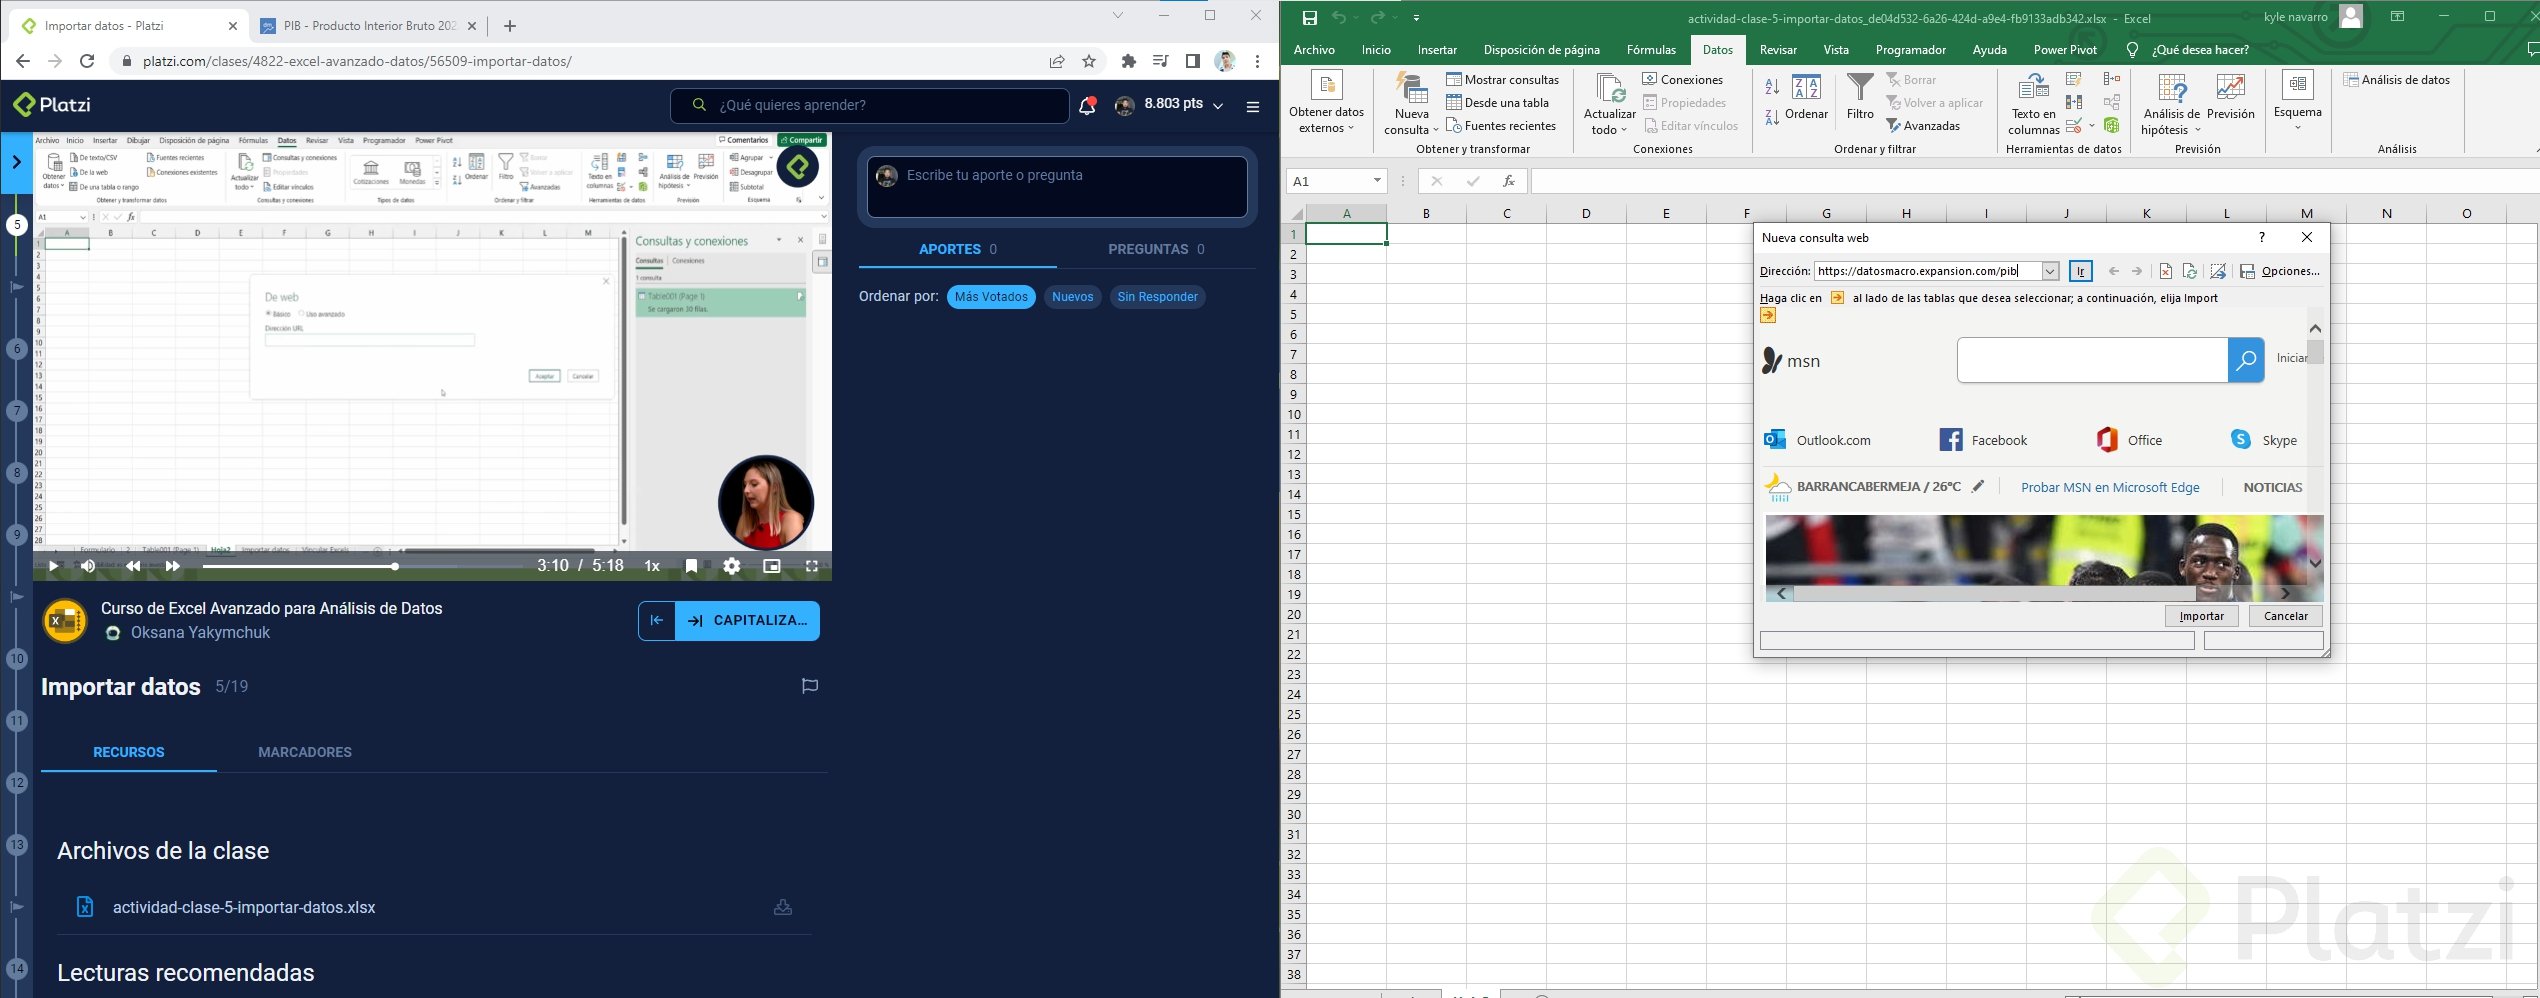
Task: Play the Platzi video
Action: coord(53,566)
